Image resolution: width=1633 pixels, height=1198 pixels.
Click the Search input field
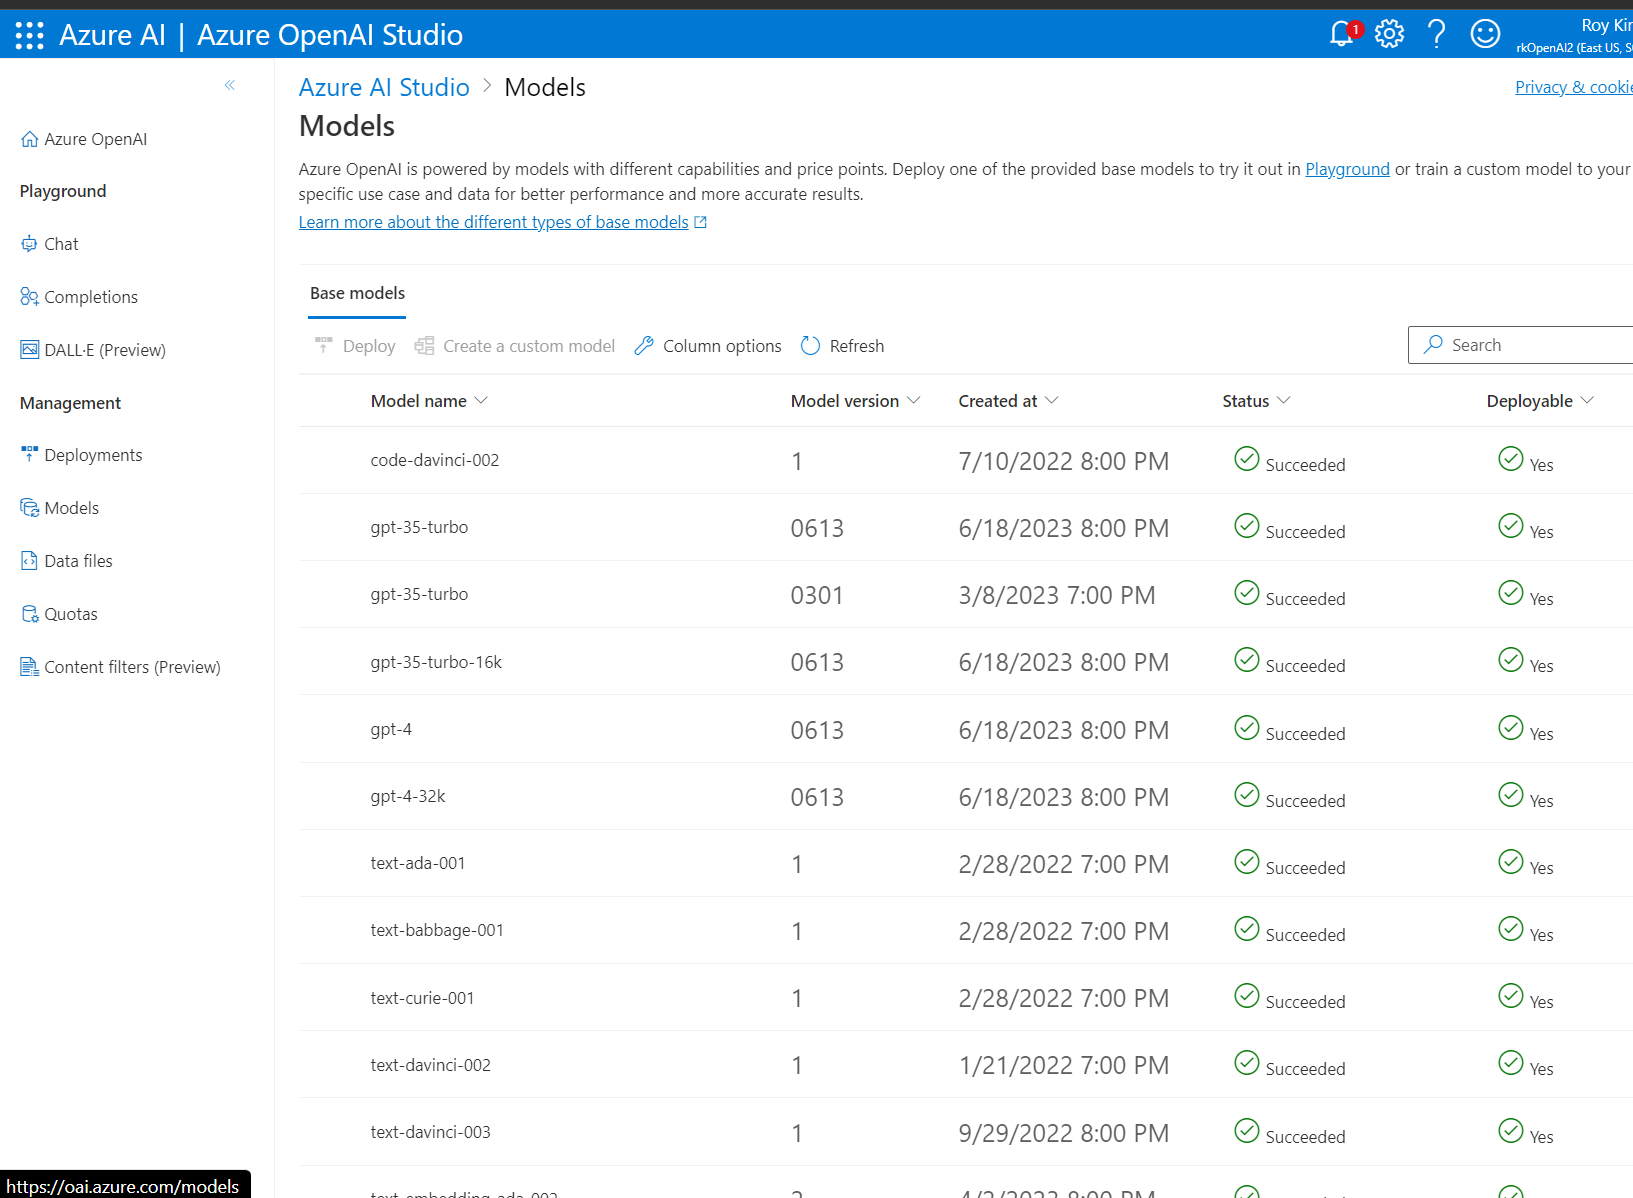(1530, 345)
